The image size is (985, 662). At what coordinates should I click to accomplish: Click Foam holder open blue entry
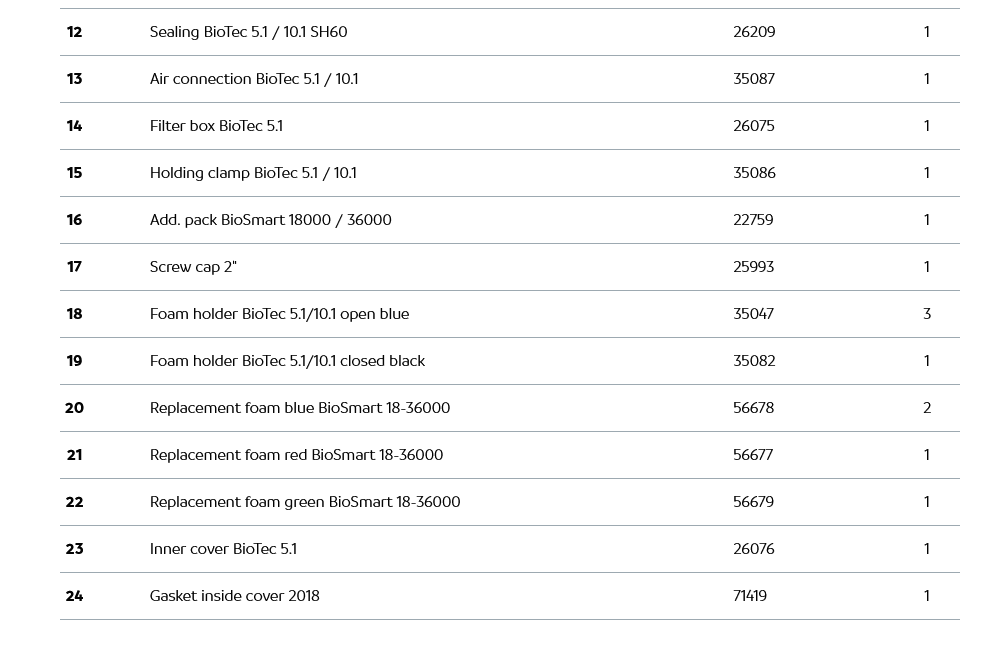coord(279,314)
